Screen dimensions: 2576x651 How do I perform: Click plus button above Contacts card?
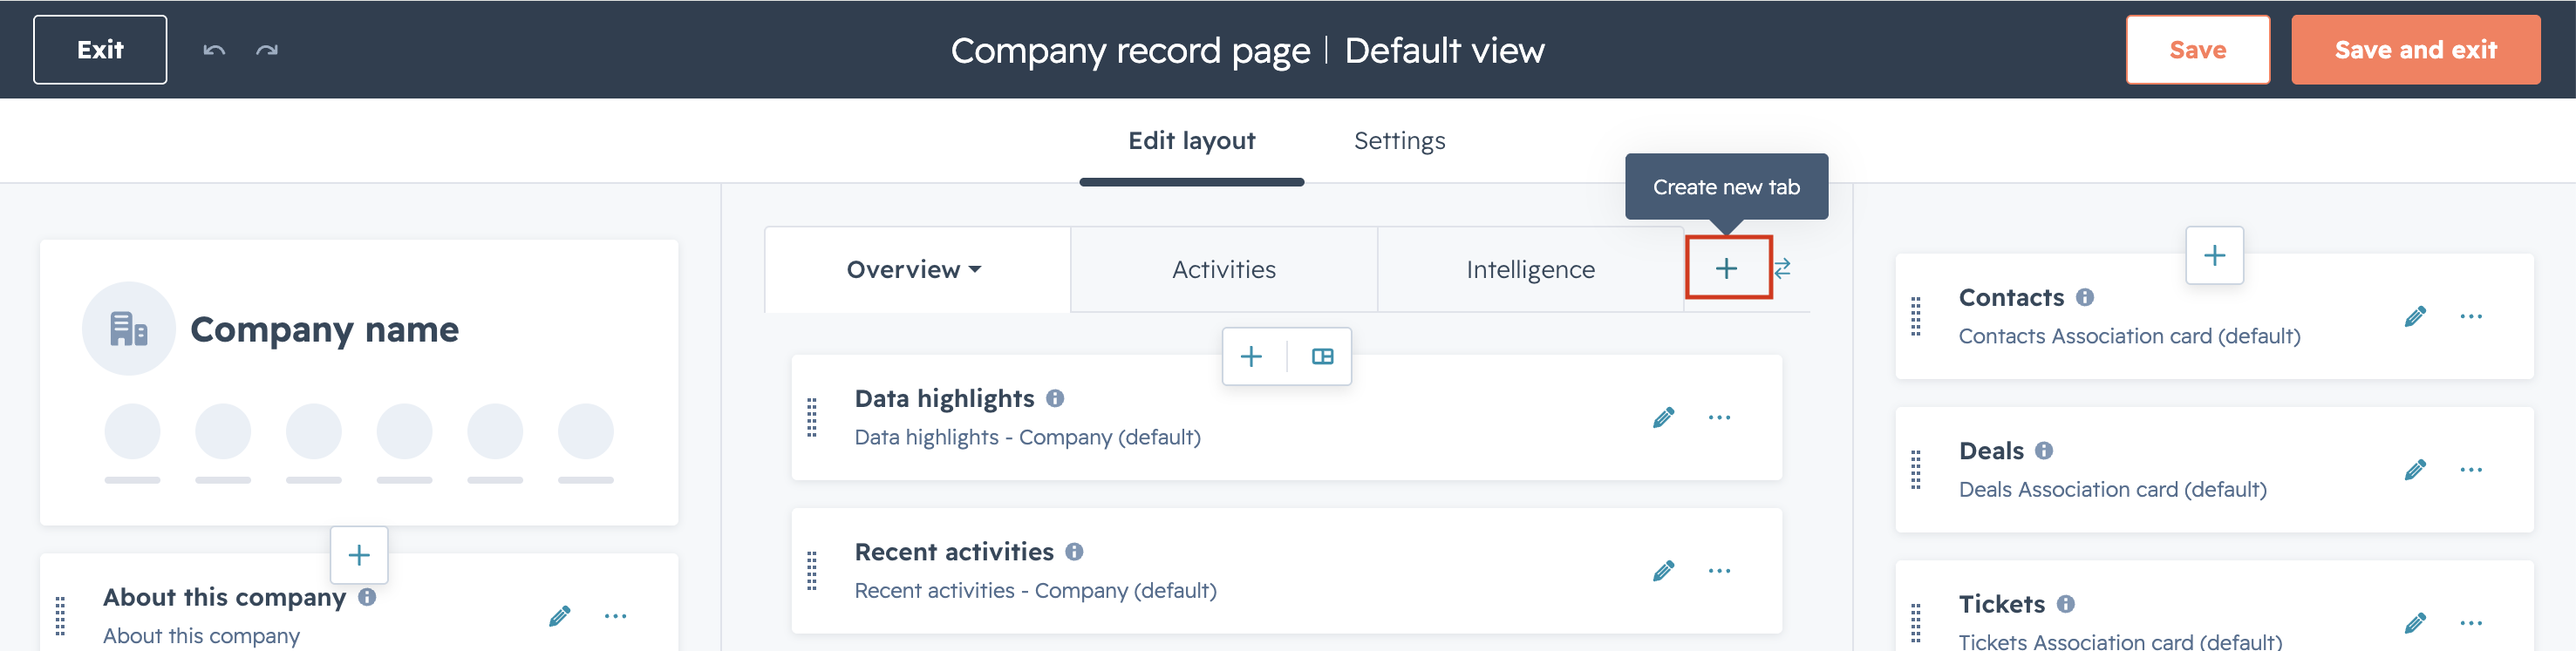[2214, 256]
